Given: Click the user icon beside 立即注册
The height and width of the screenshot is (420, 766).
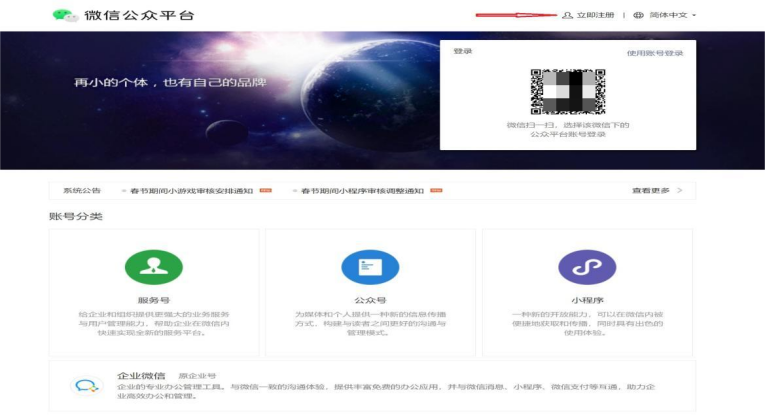Looking at the screenshot, I should 567,15.
